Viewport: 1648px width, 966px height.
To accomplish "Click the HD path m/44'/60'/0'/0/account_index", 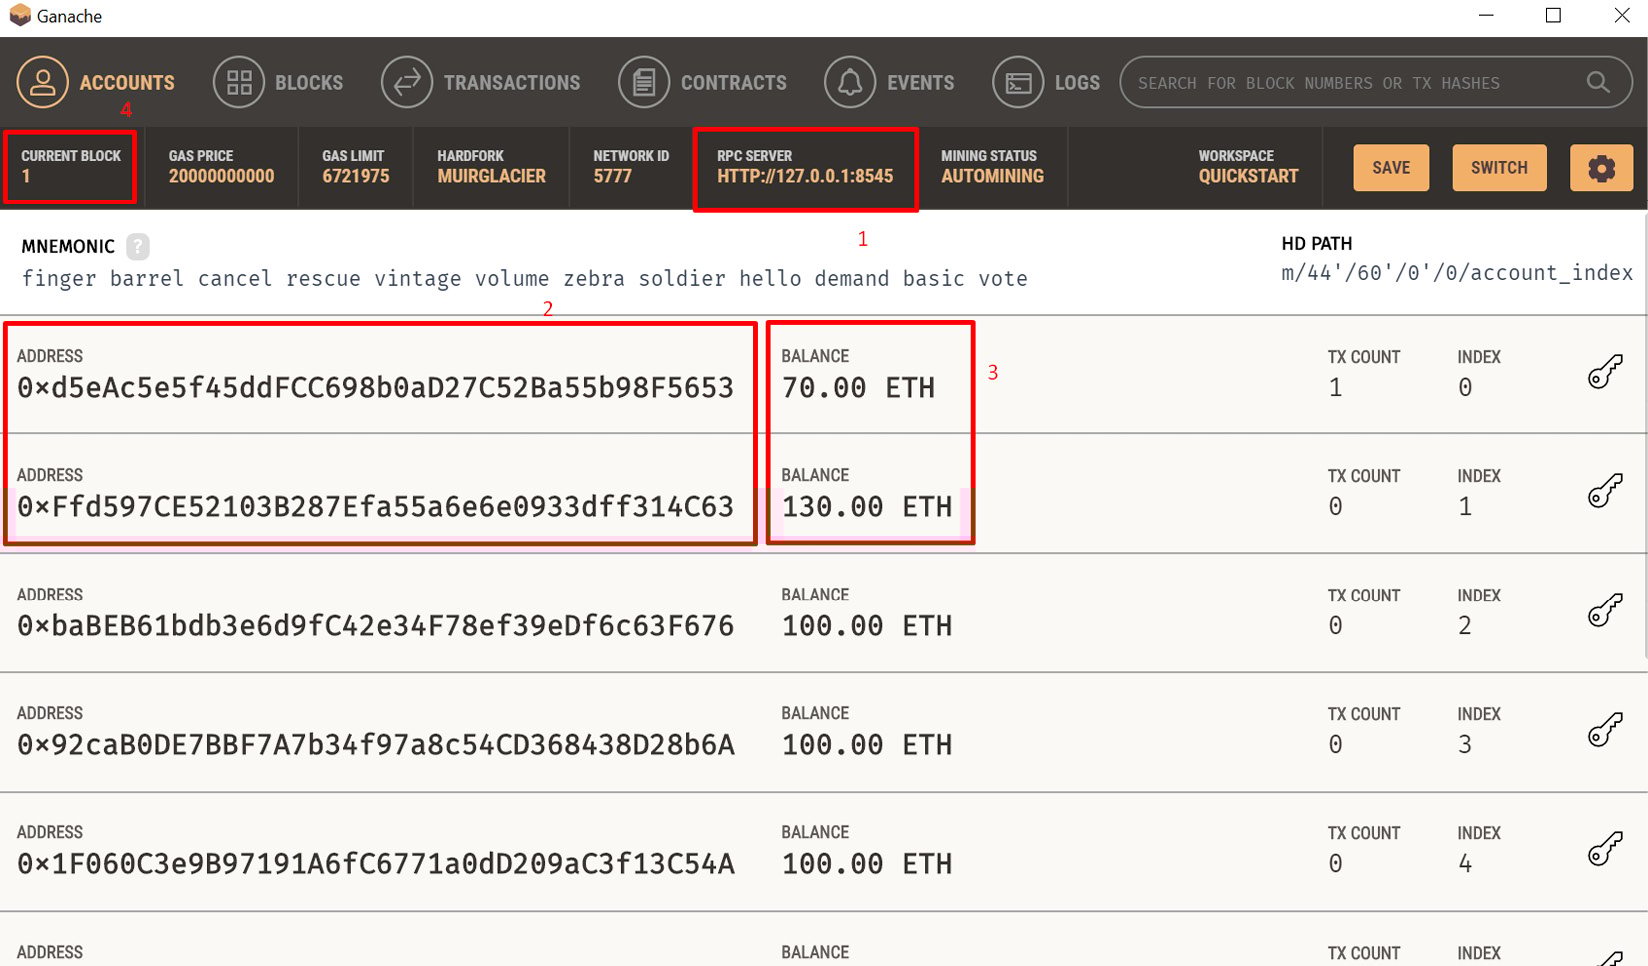I will coord(1457,273).
